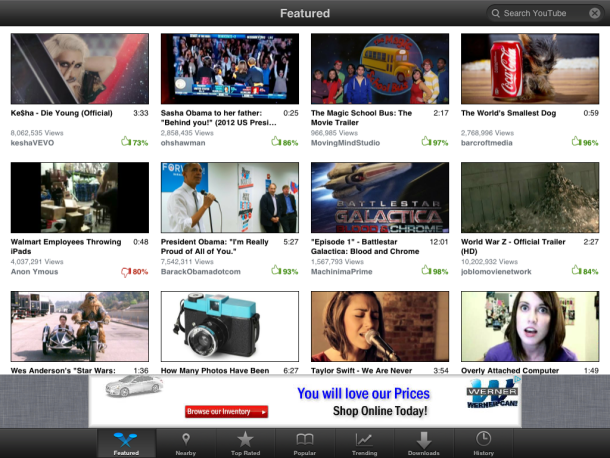Open the World War Z trailer thumbnail
The height and width of the screenshot is (458, 610).
pyautogui.click(x=530, y=198)
